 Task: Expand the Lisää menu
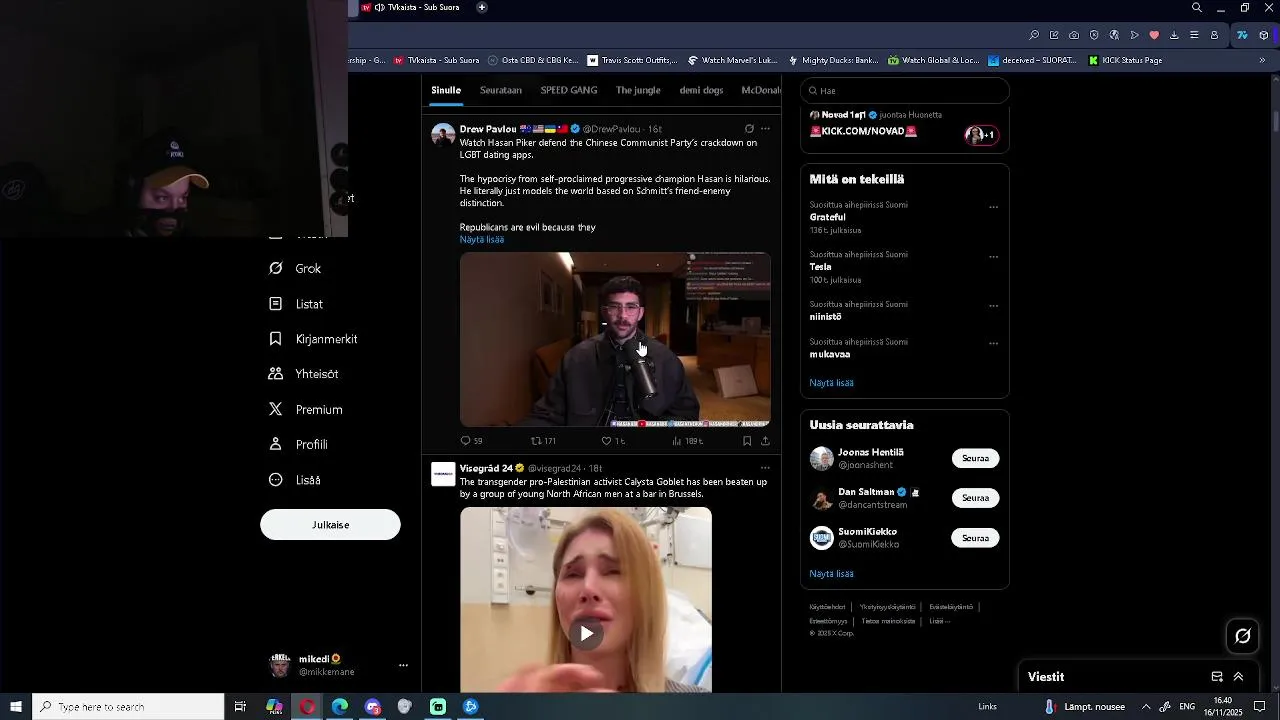[x=295, y=480]
